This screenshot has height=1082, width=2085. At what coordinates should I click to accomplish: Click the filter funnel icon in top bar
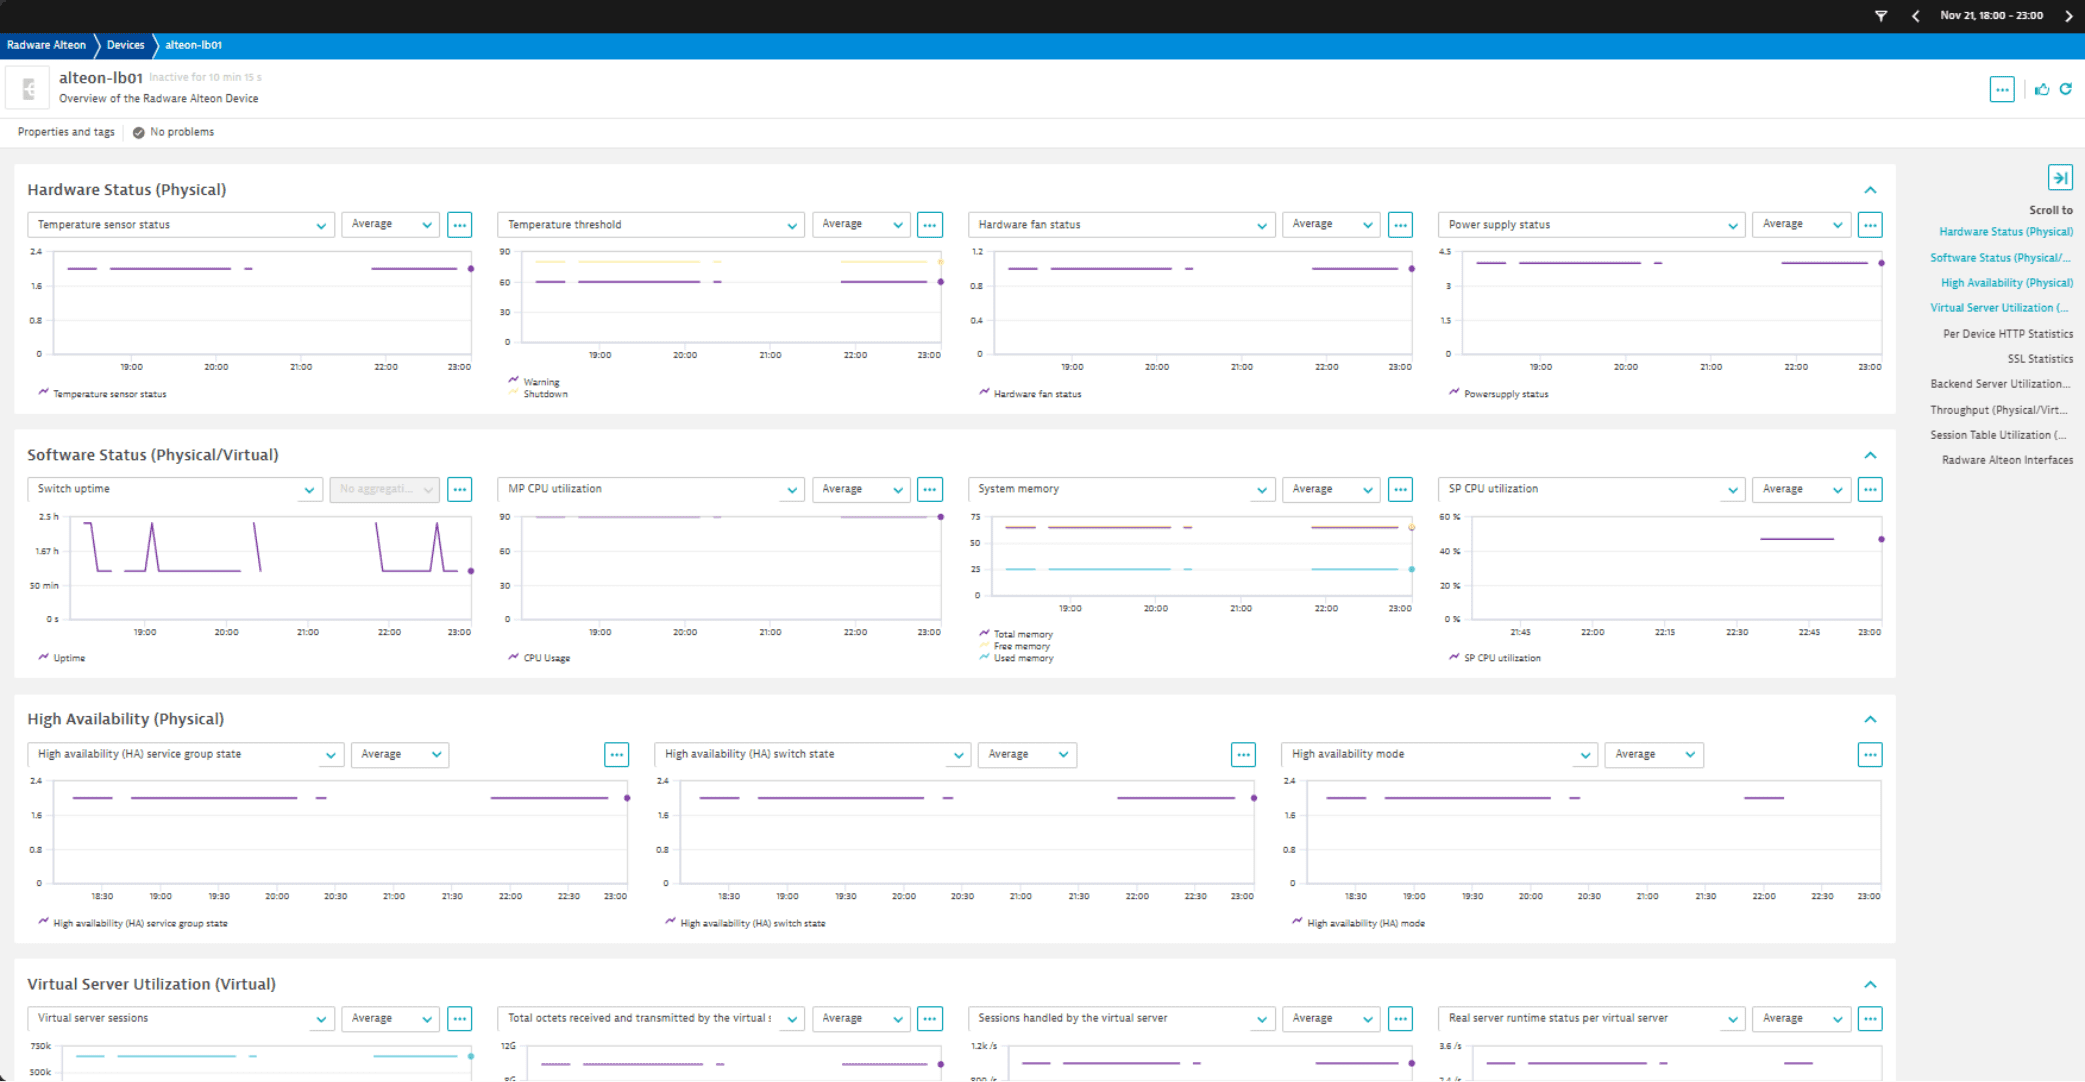coord(1880,16)
